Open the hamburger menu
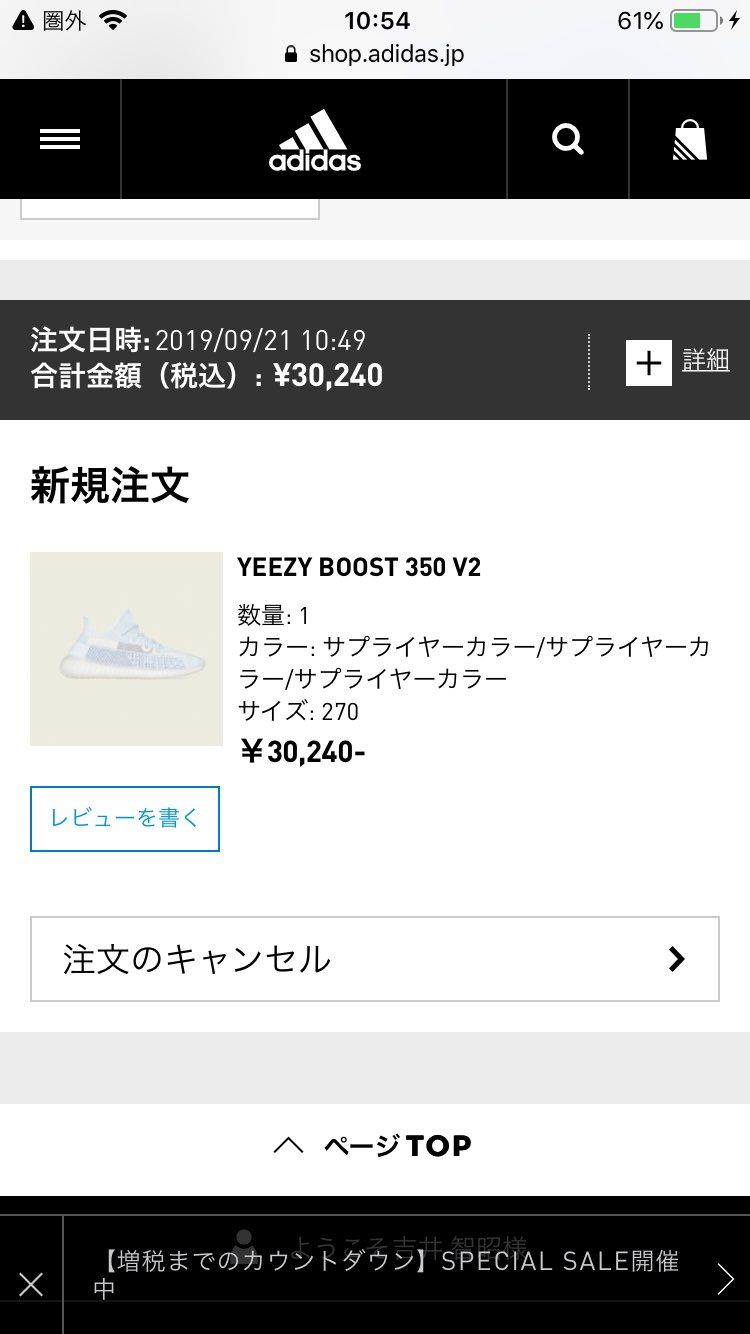The height and width of the screenshot is (1334, 750). [60, 140]
